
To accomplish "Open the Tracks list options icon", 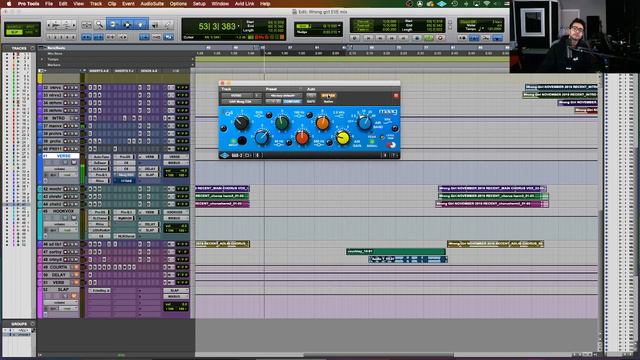I will [x=33, y=48].
